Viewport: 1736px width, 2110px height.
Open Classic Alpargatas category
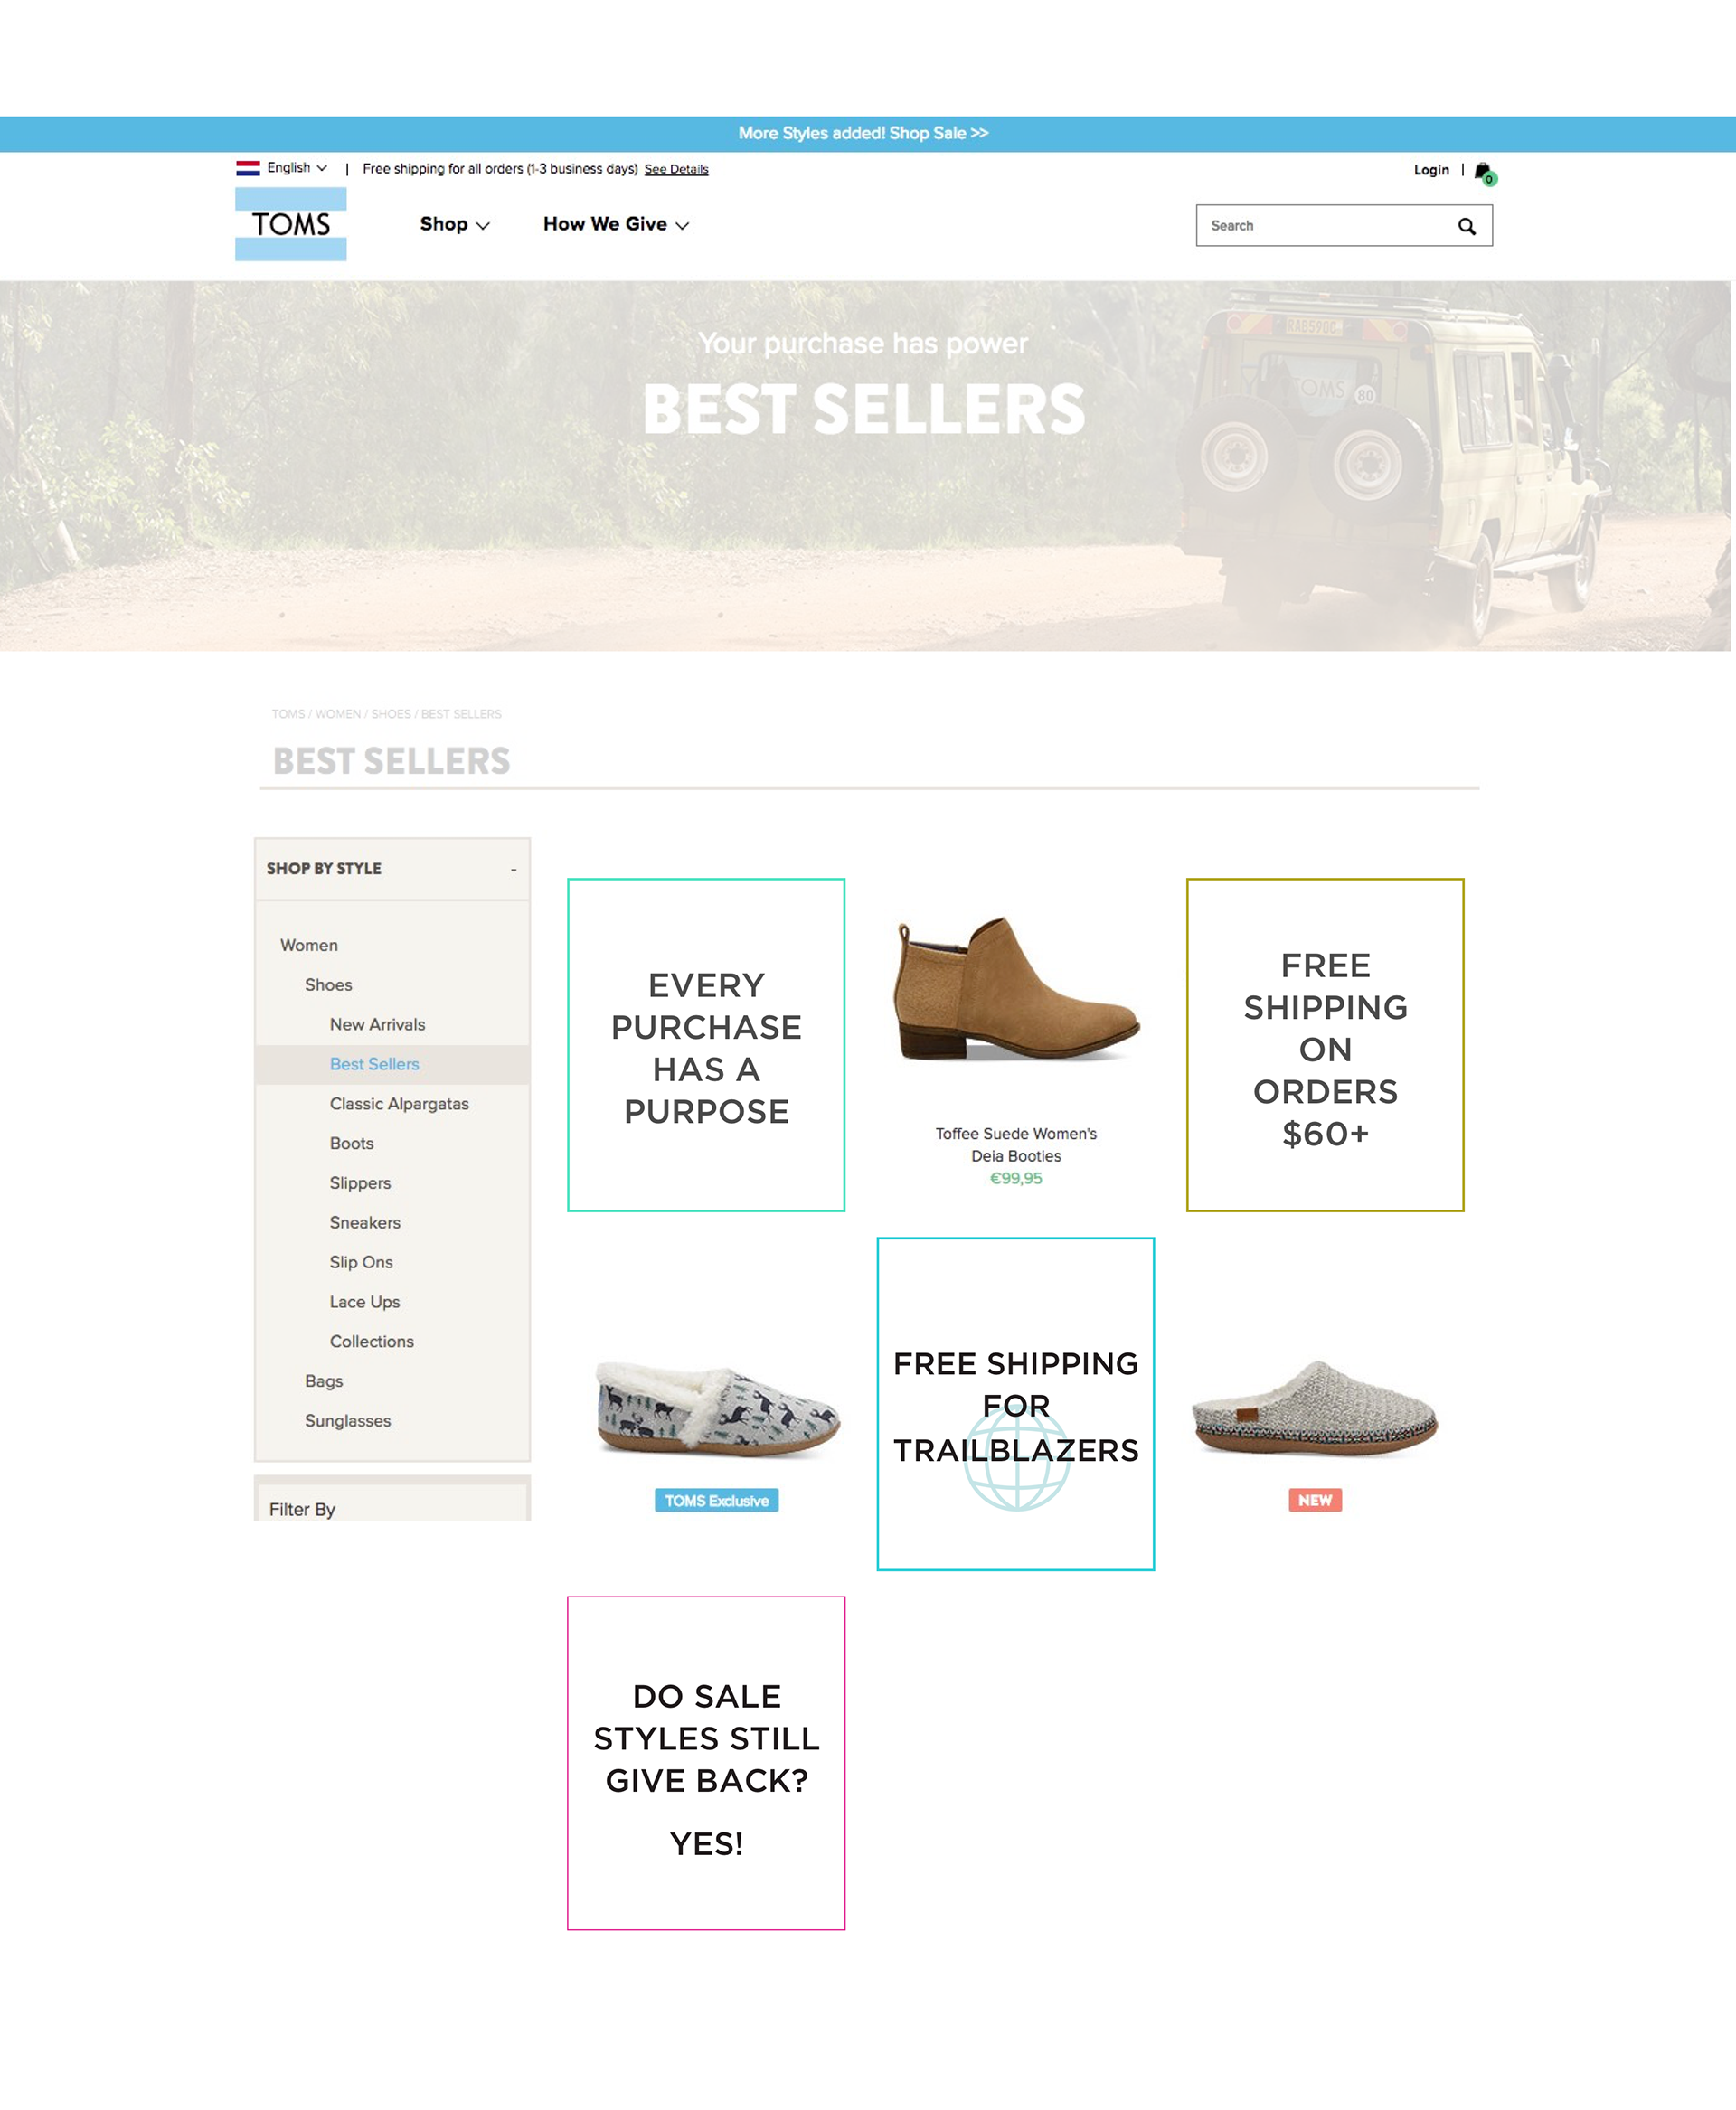pyautogui.click(x=399, y=1104)
